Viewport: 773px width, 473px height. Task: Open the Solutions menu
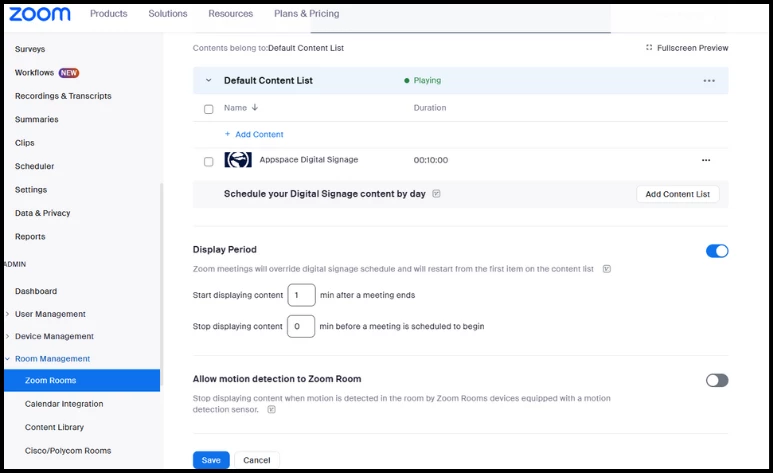[x=168, y=14]
